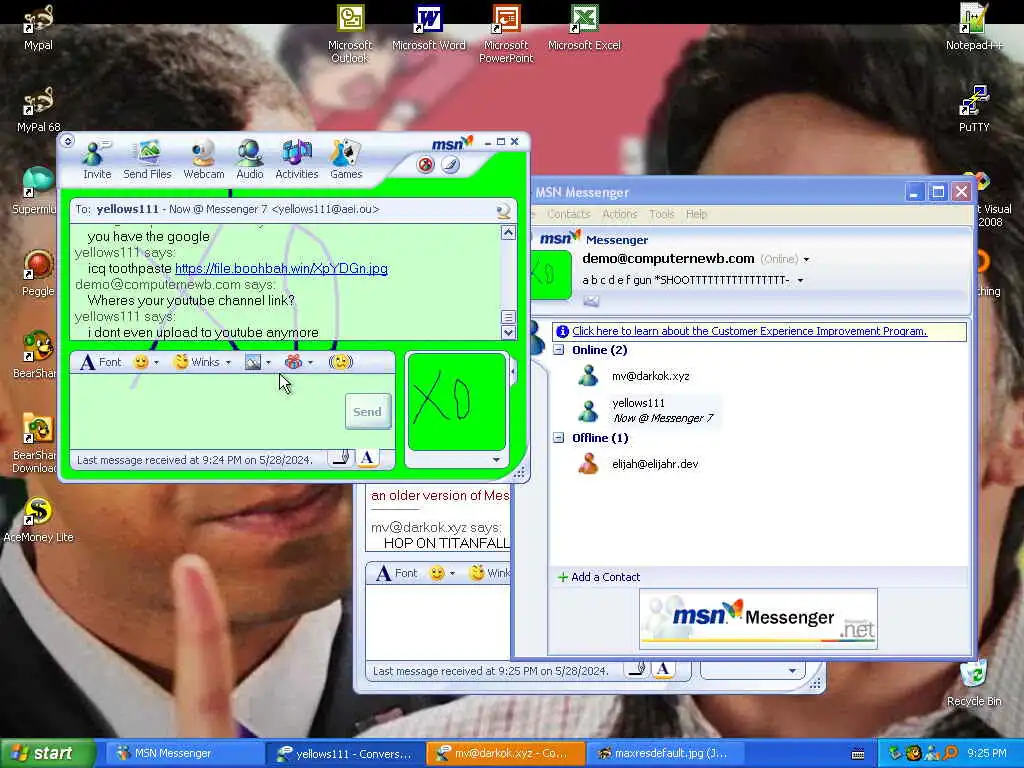The image size is (1024, 768).
Task: Open the Customer Experience Improvement Program link
Action: (750, 331)
